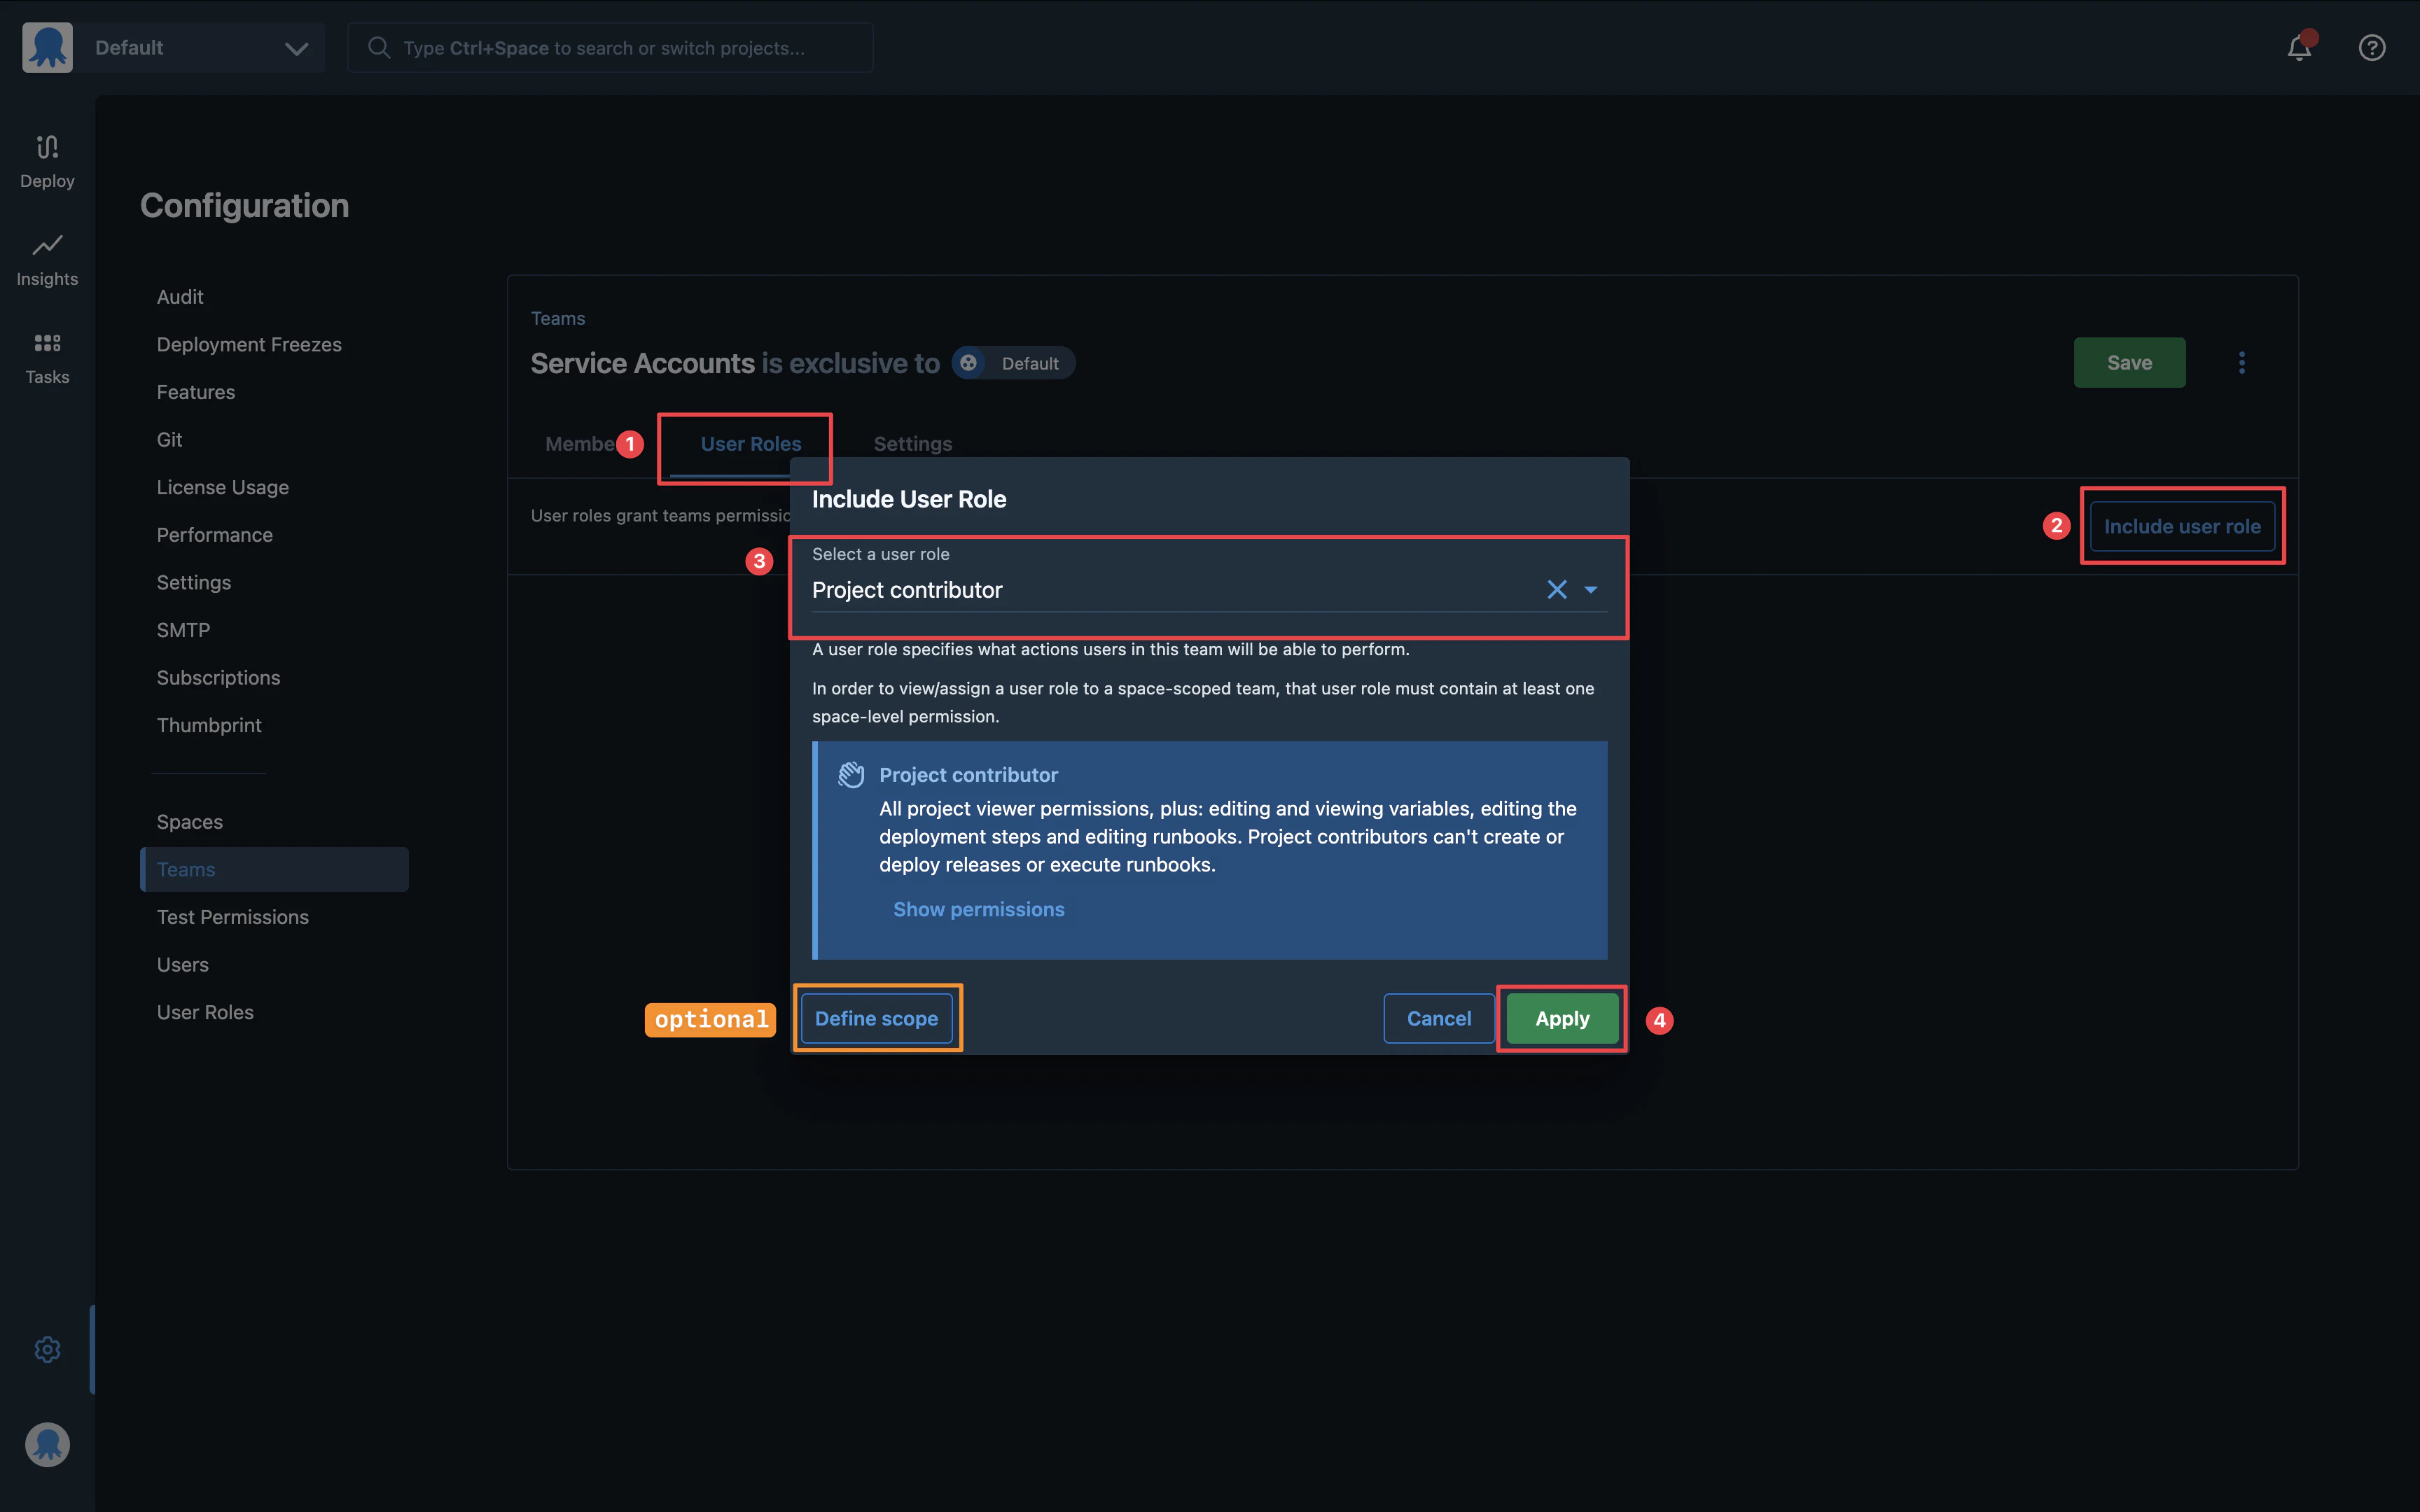
Task: Open Performance configuration
Action: [214, 535]
